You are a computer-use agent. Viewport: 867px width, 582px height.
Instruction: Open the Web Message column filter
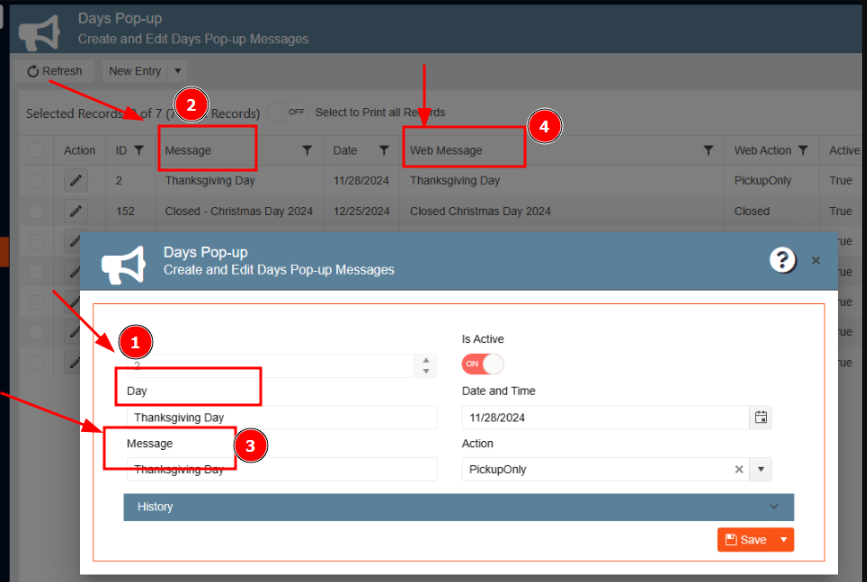pyautogui.click(x=708, y=150)
